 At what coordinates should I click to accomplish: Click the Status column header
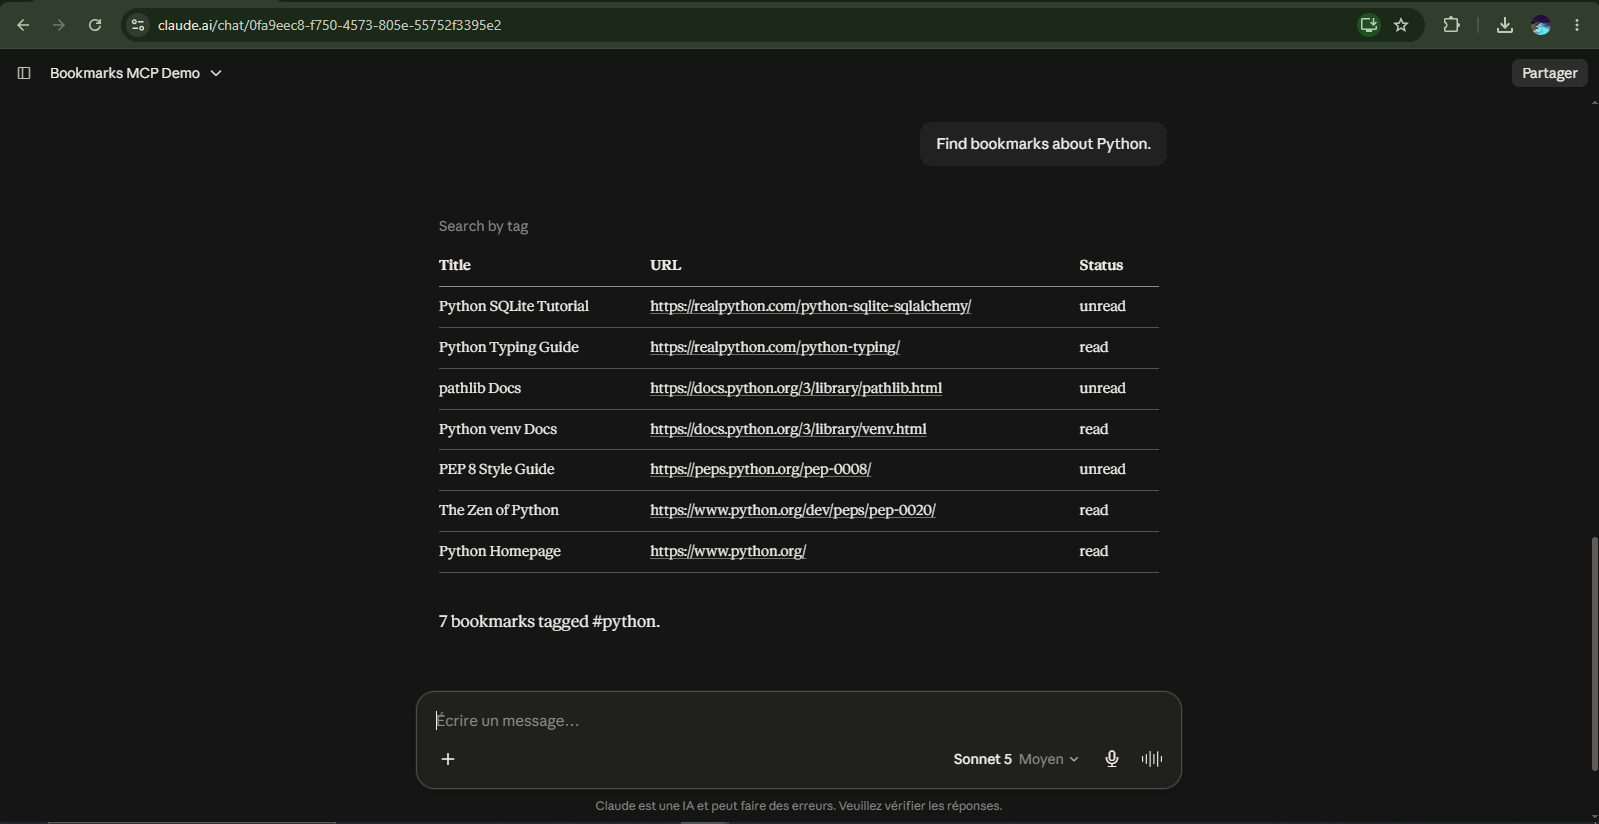[x=1101, y=265]
